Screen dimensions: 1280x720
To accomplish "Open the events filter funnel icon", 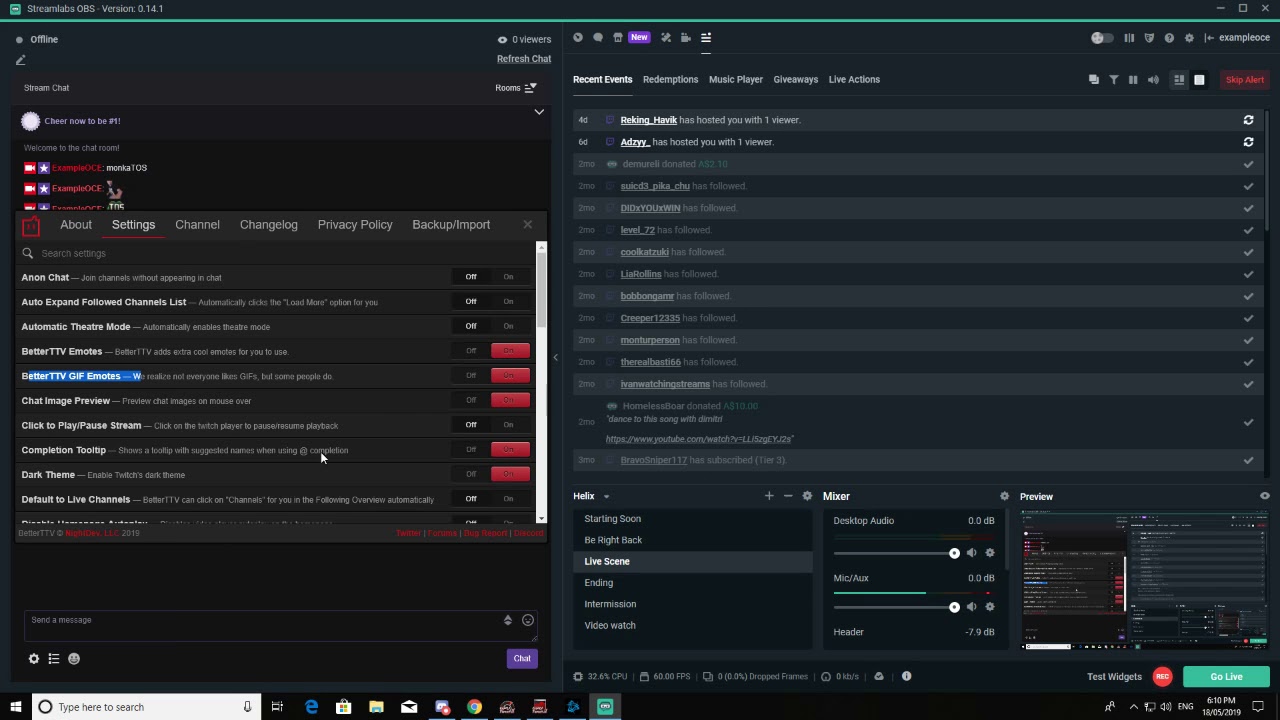I will click(x=1113, y=80).
